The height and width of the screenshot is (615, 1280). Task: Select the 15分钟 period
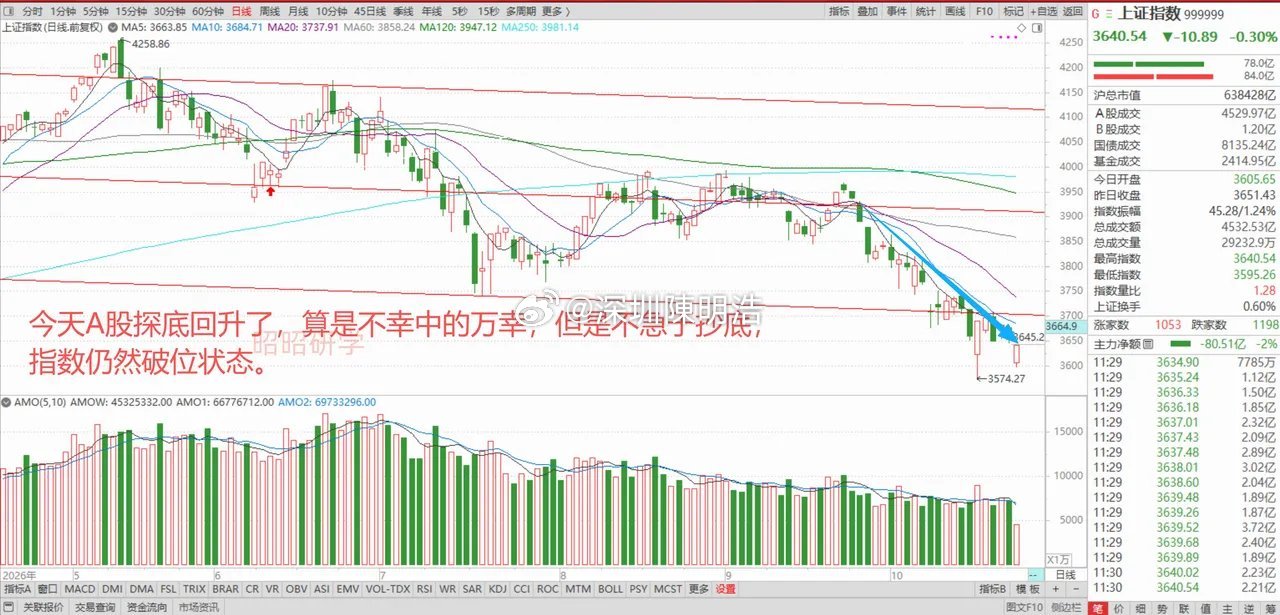pyautogui.click(x=131, y=11)
